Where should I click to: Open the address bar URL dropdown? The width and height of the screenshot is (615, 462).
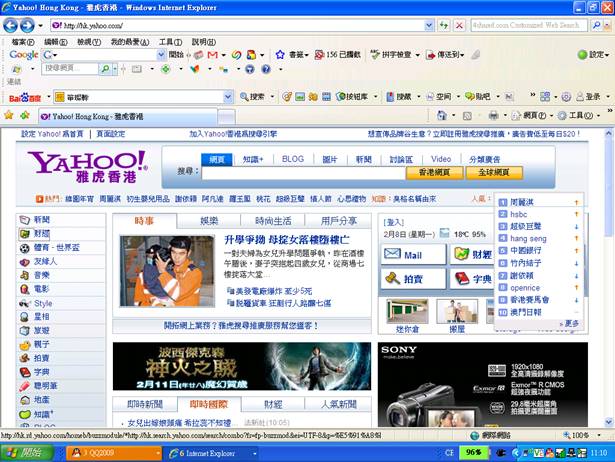pos(429,26)
